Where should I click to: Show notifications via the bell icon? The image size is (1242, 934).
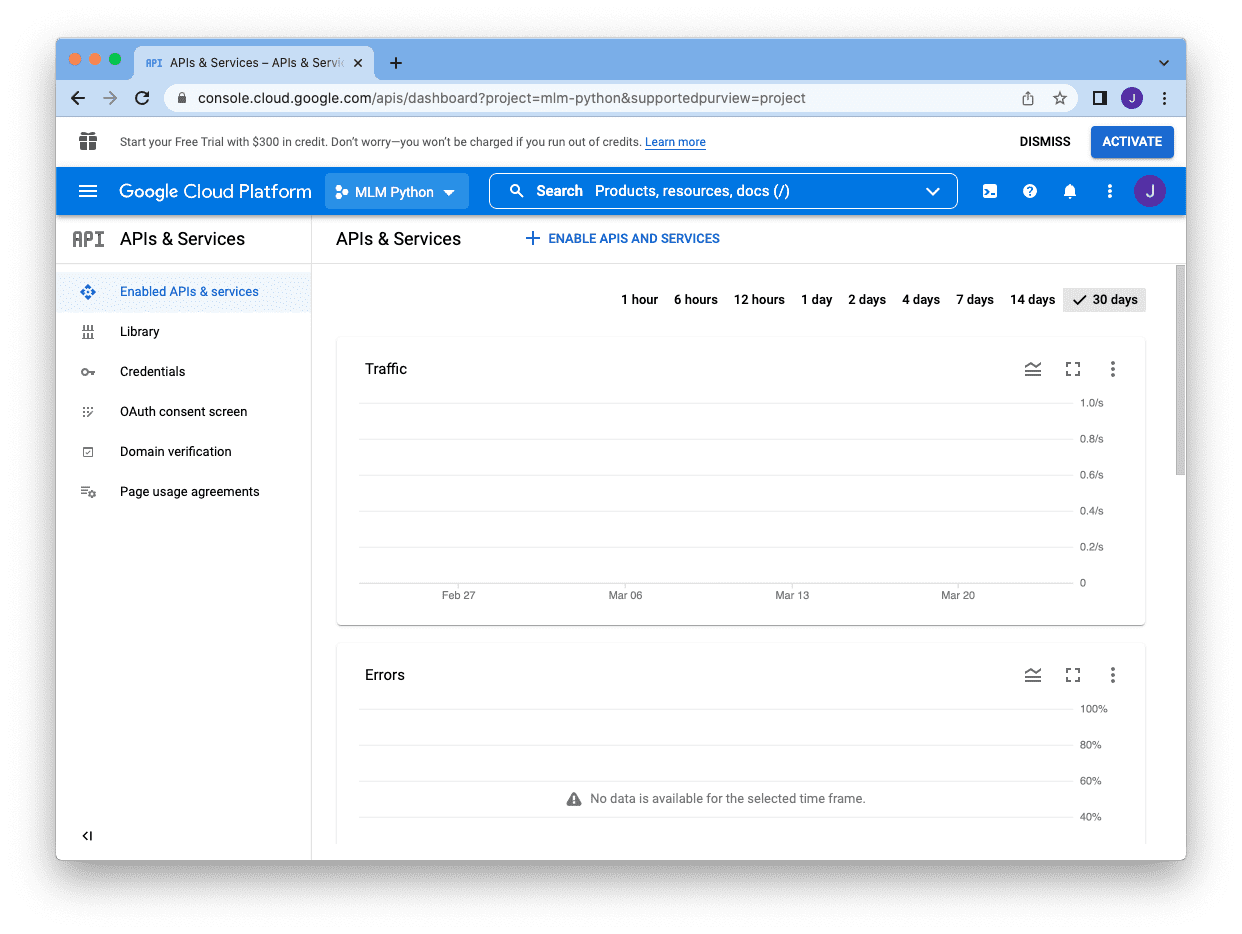coord(1070,191)
